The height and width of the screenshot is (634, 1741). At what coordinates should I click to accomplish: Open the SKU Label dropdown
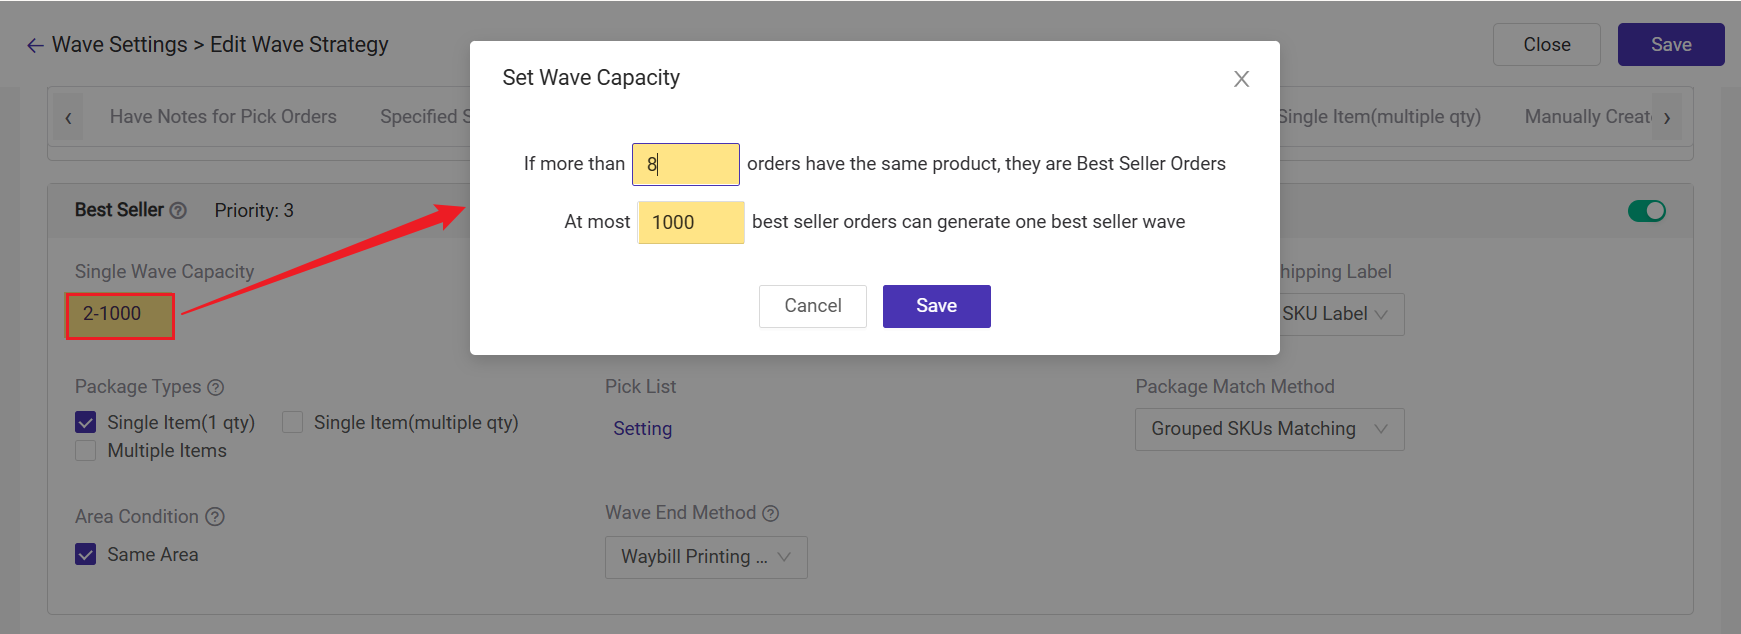[x=1338, y=314]
